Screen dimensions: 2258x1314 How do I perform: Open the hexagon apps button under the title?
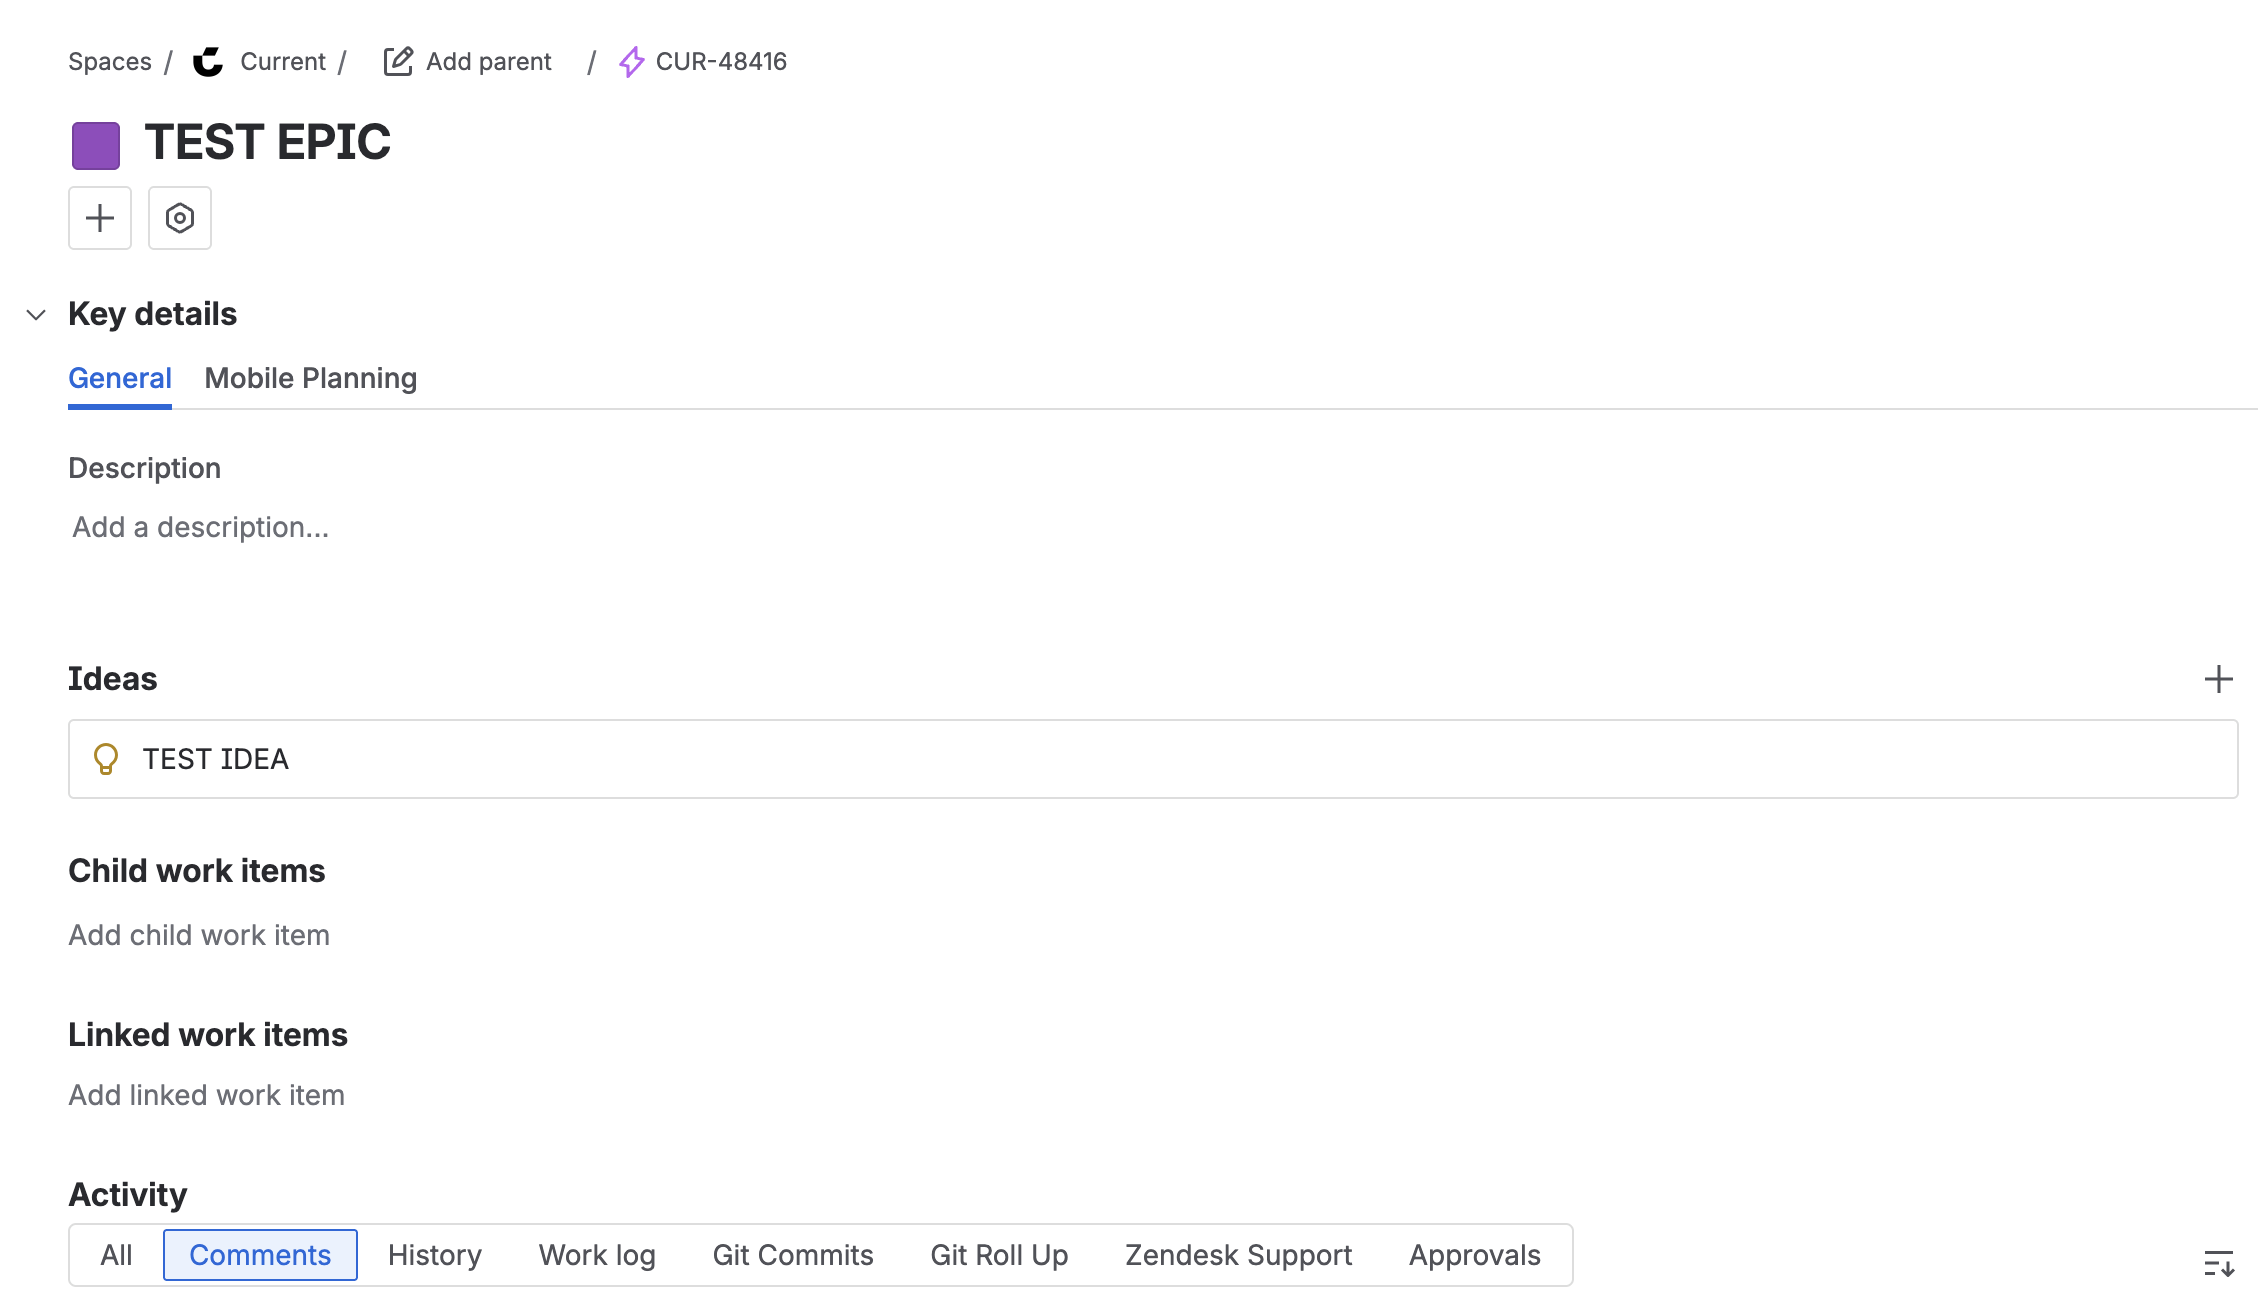pyautogui.click(x=180, y=218)
